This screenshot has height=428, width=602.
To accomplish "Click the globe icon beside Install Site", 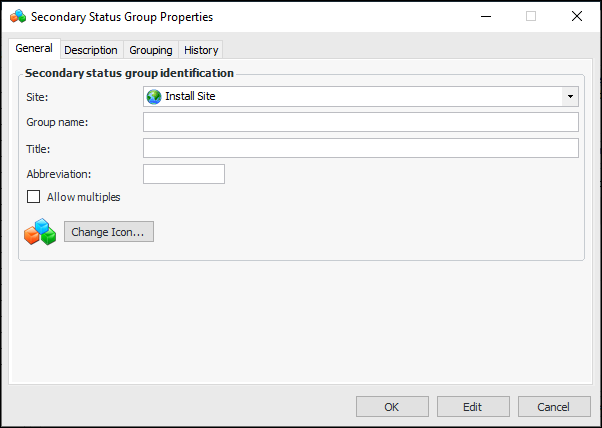I will [x=153, y=97].
